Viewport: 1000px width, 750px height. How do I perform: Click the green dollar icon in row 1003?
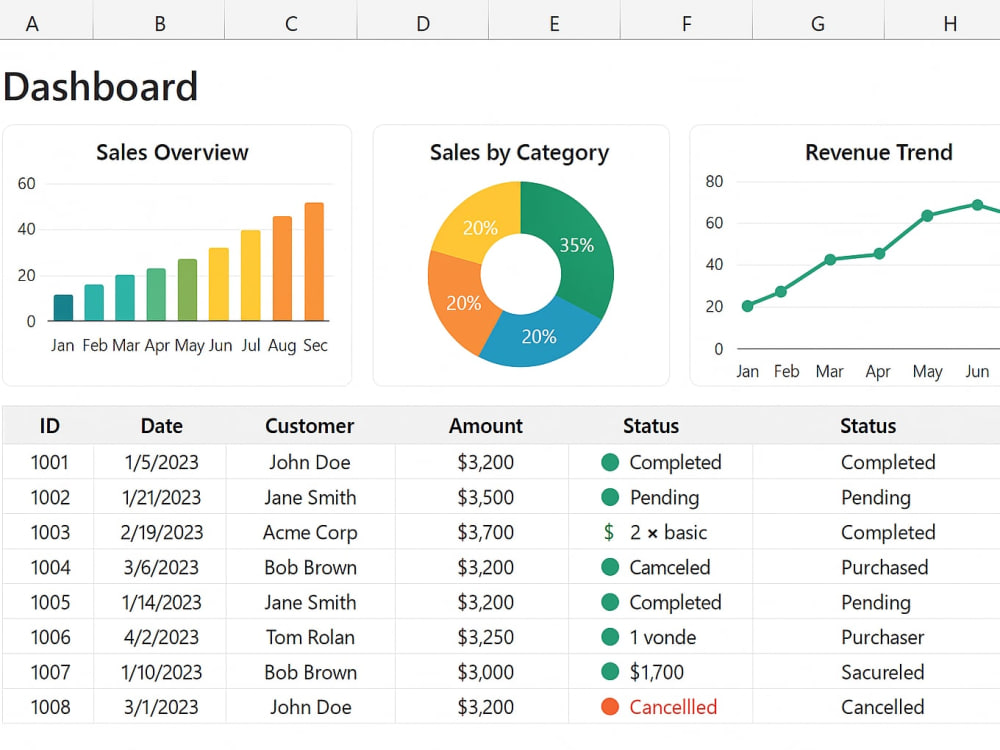tap(609, 532)
